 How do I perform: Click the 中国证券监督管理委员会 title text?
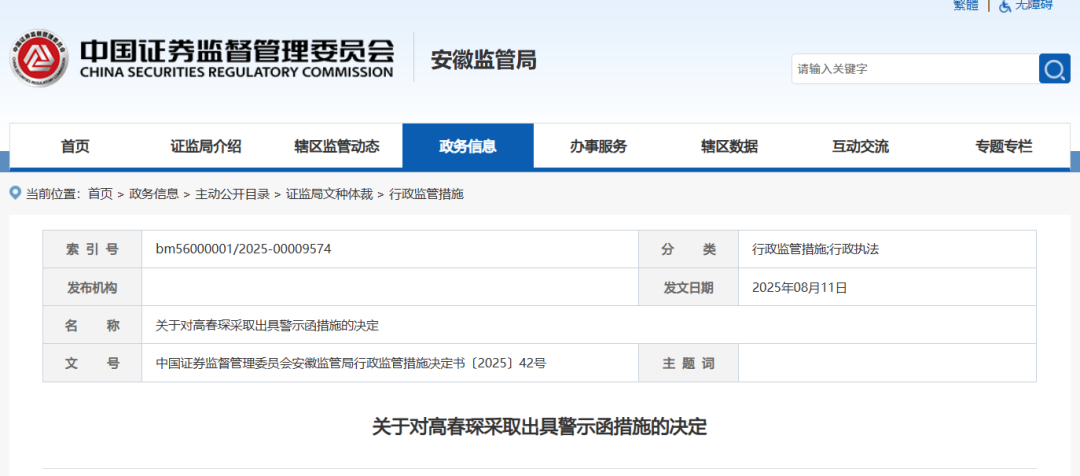coord(237,50)
